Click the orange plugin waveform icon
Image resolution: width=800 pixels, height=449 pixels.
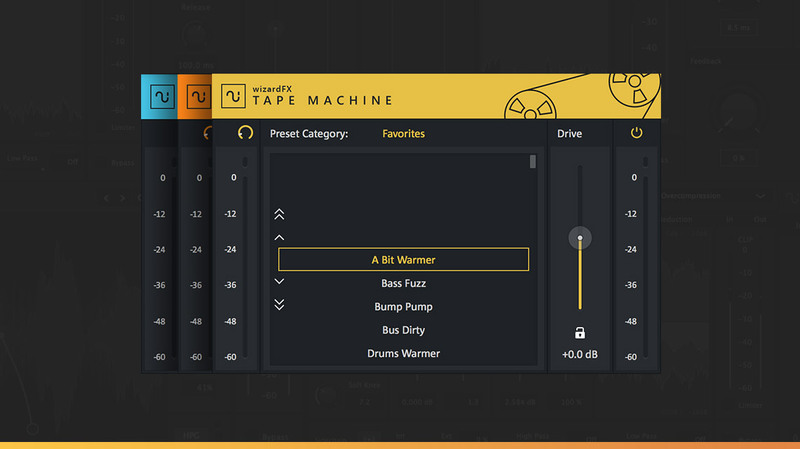[197, 97]
